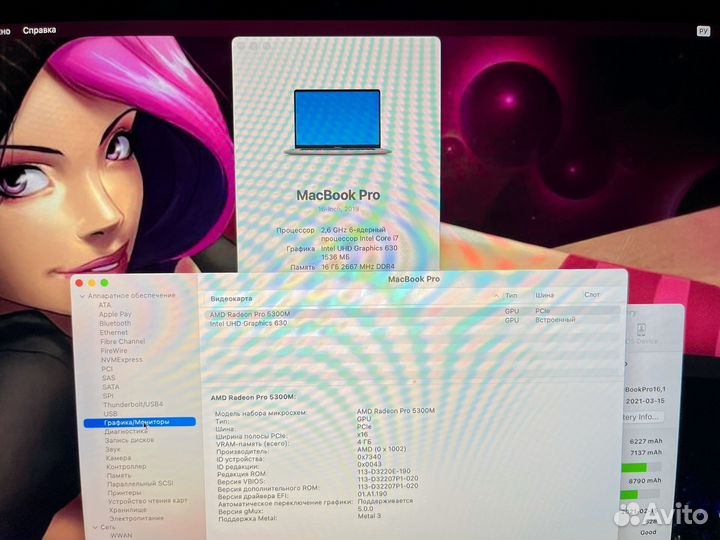Image resolution: width=720 pixels, height=540 pixels.
Task: Click the Metal 3 support value
Action: coord(369,516)
